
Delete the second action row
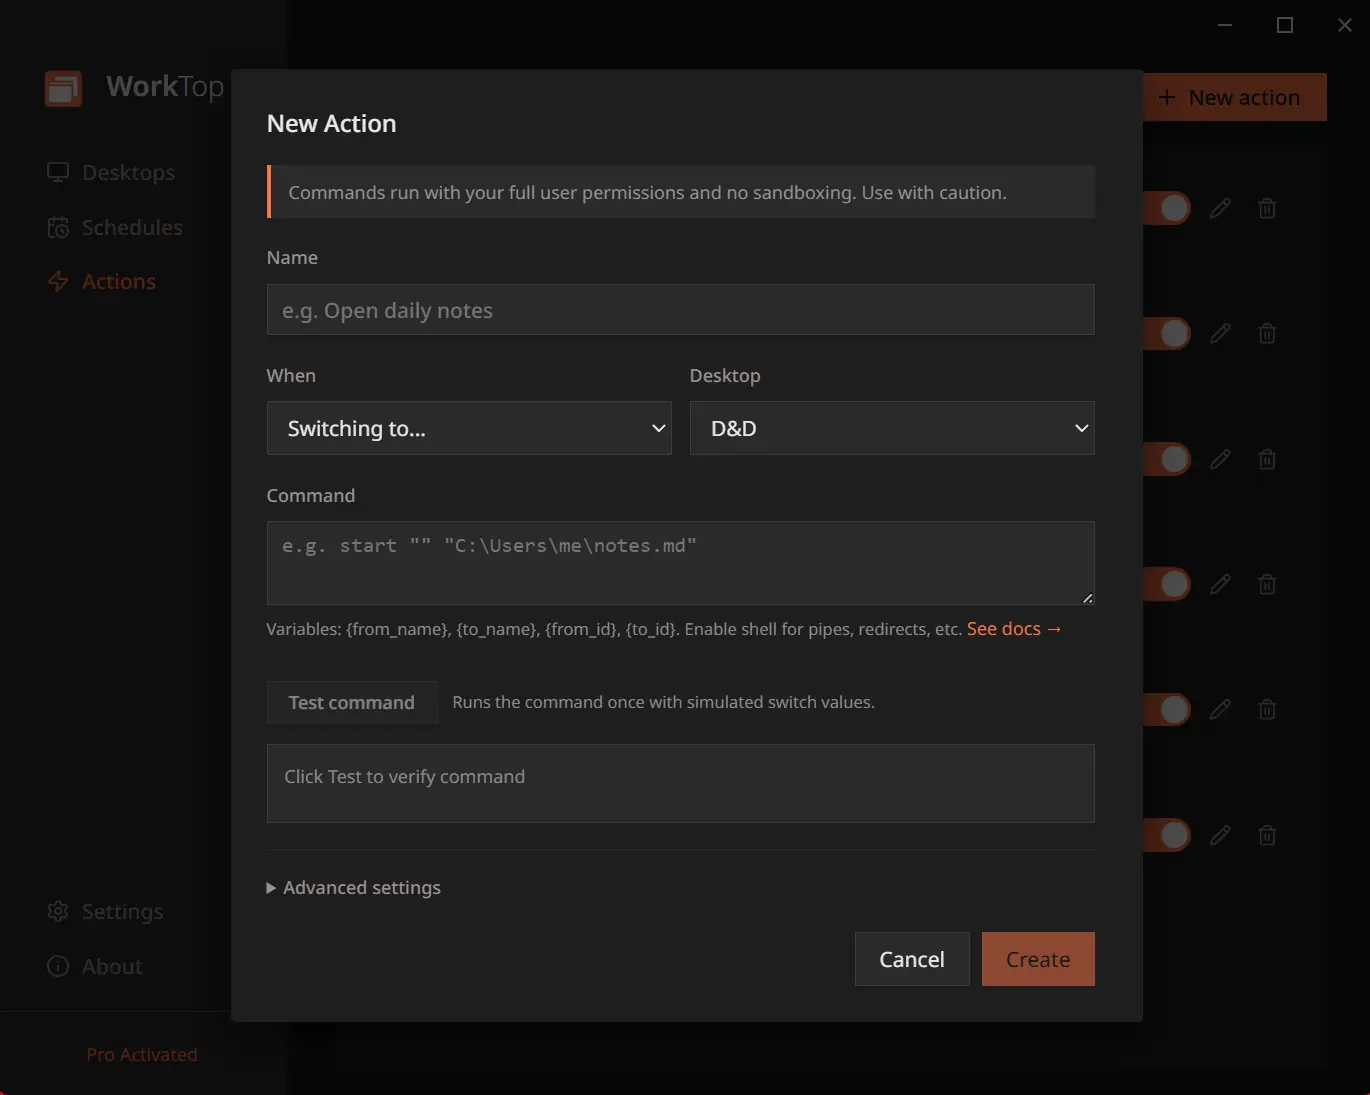(1267, 333)
